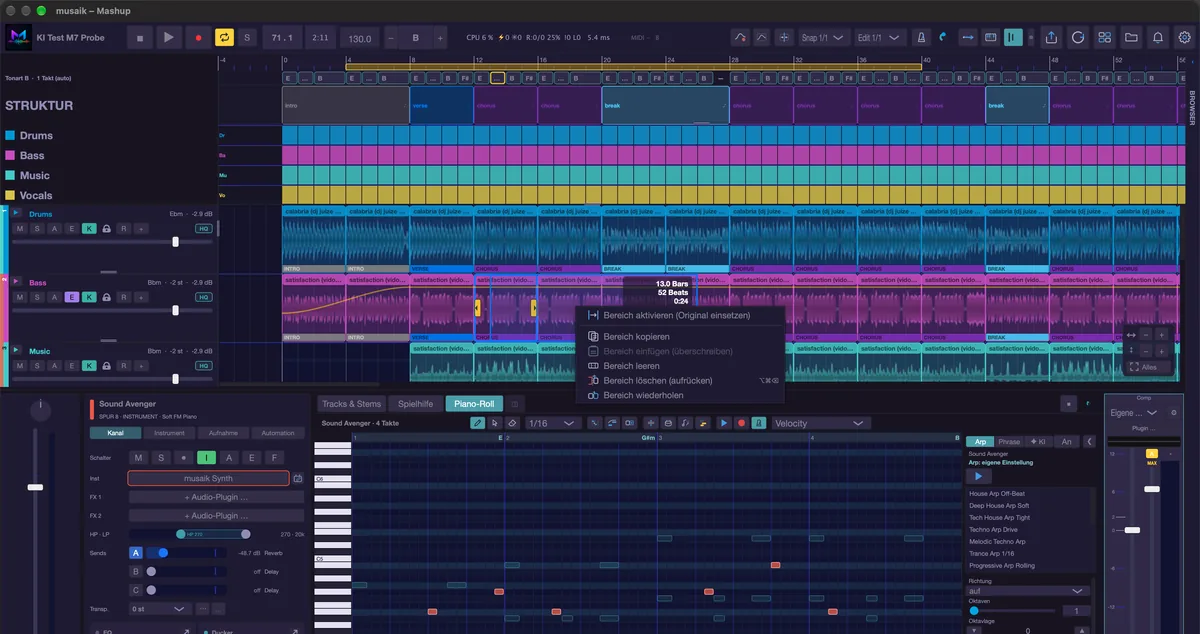Start playback with the transport play button
This screenshot has width=1200, height=634.
[x=168, y=38]
